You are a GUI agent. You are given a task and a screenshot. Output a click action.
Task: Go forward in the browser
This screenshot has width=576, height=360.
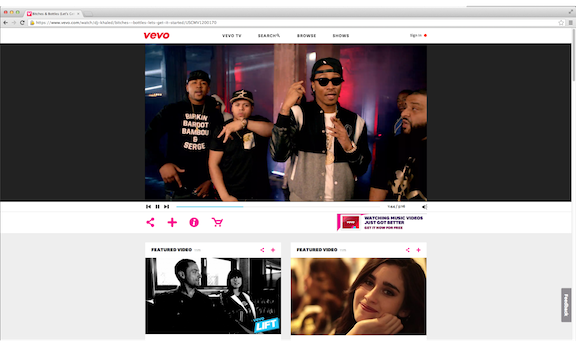click(x=14, y=22)
